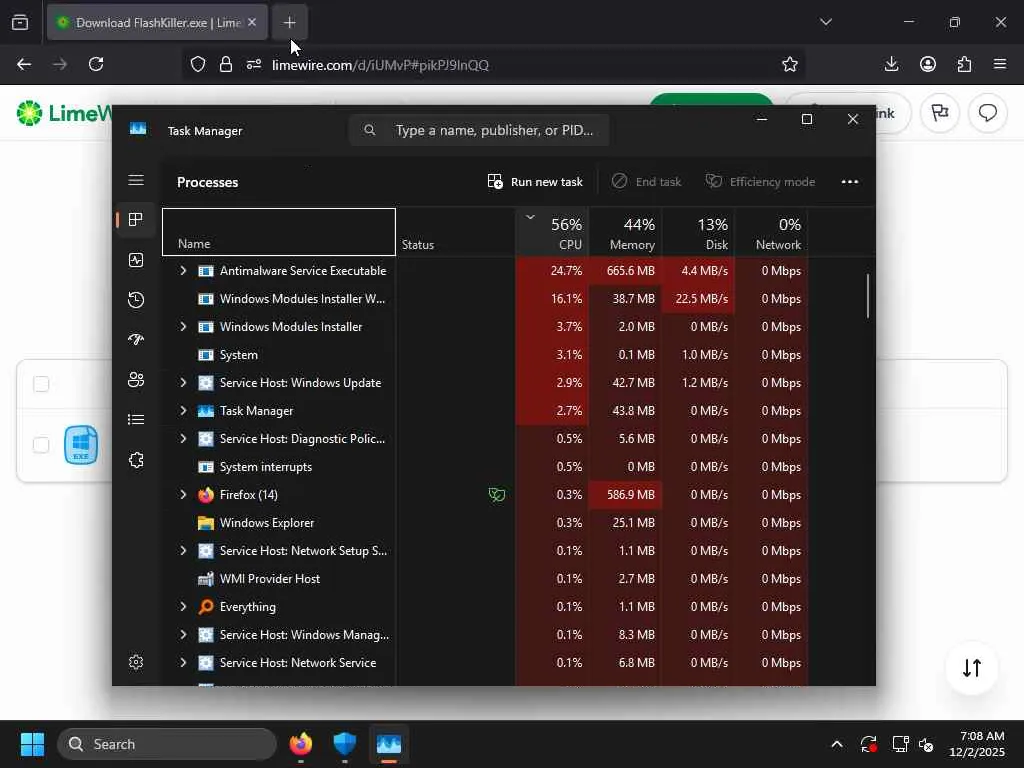Open a new Firefox tab

[289, 23]
